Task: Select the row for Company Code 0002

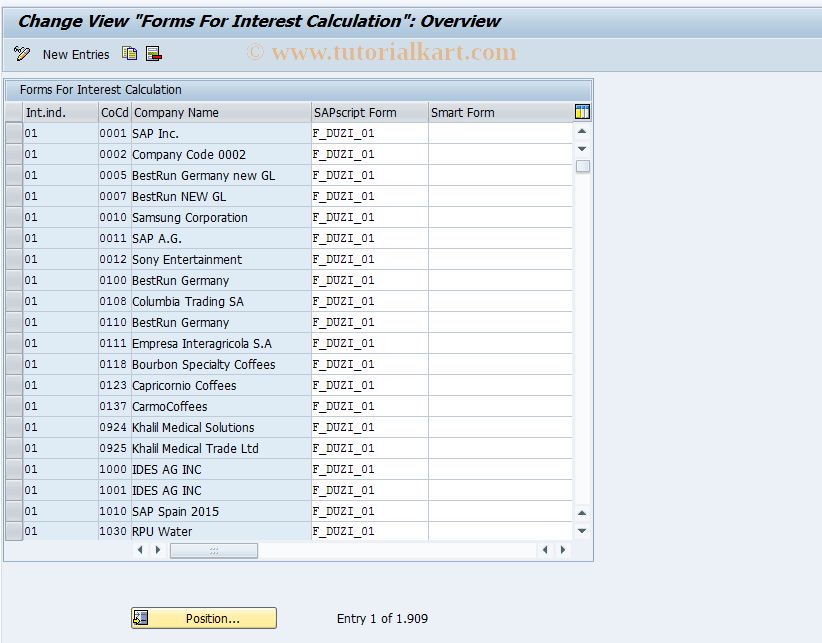Action: pos(14,154)
